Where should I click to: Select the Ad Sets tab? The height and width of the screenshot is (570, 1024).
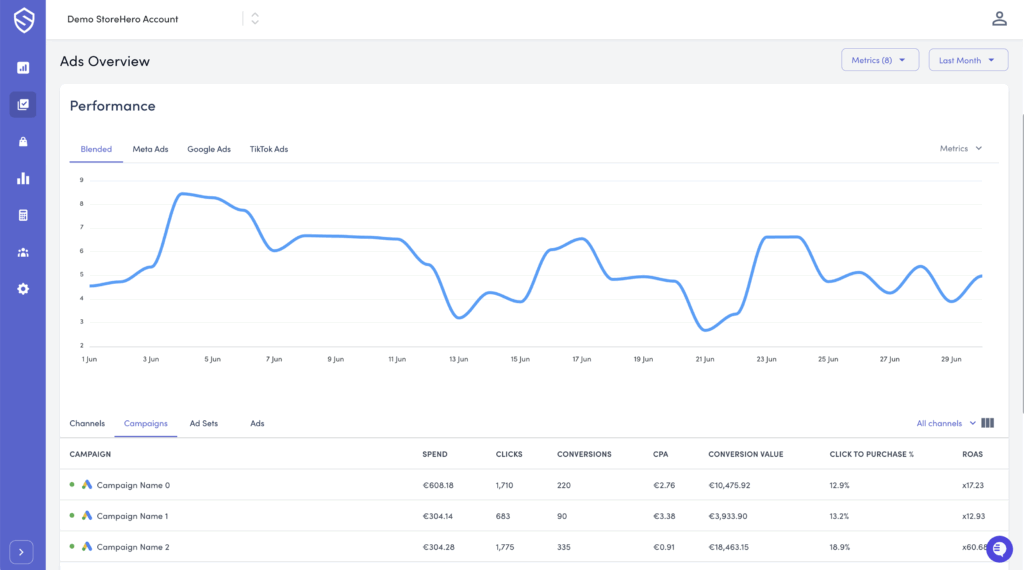tap(203, 423)
